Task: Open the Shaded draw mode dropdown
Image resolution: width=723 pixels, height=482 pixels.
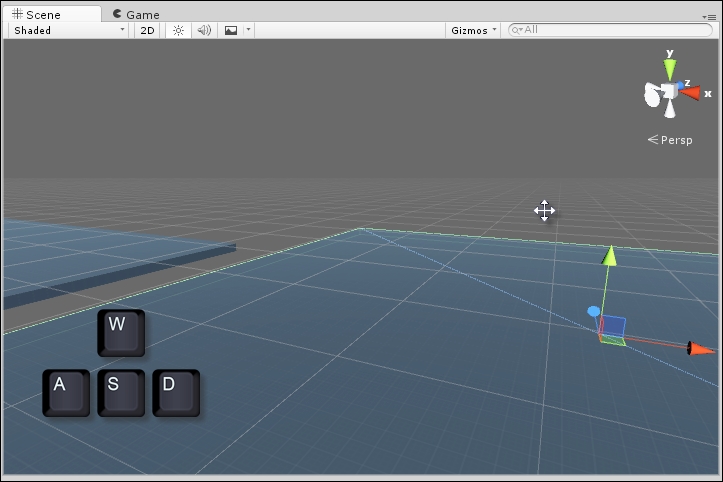Action: pos(68,30)
